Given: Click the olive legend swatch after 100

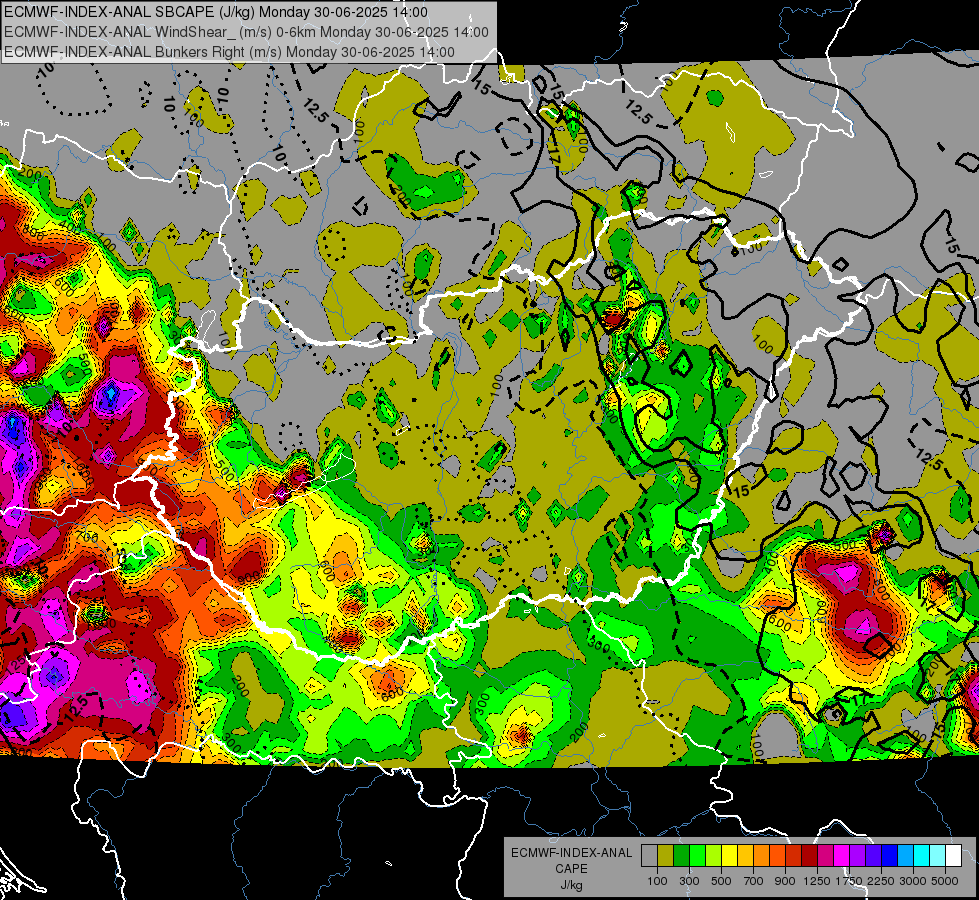Looking at the screenshot, I should tap(666, 855).
